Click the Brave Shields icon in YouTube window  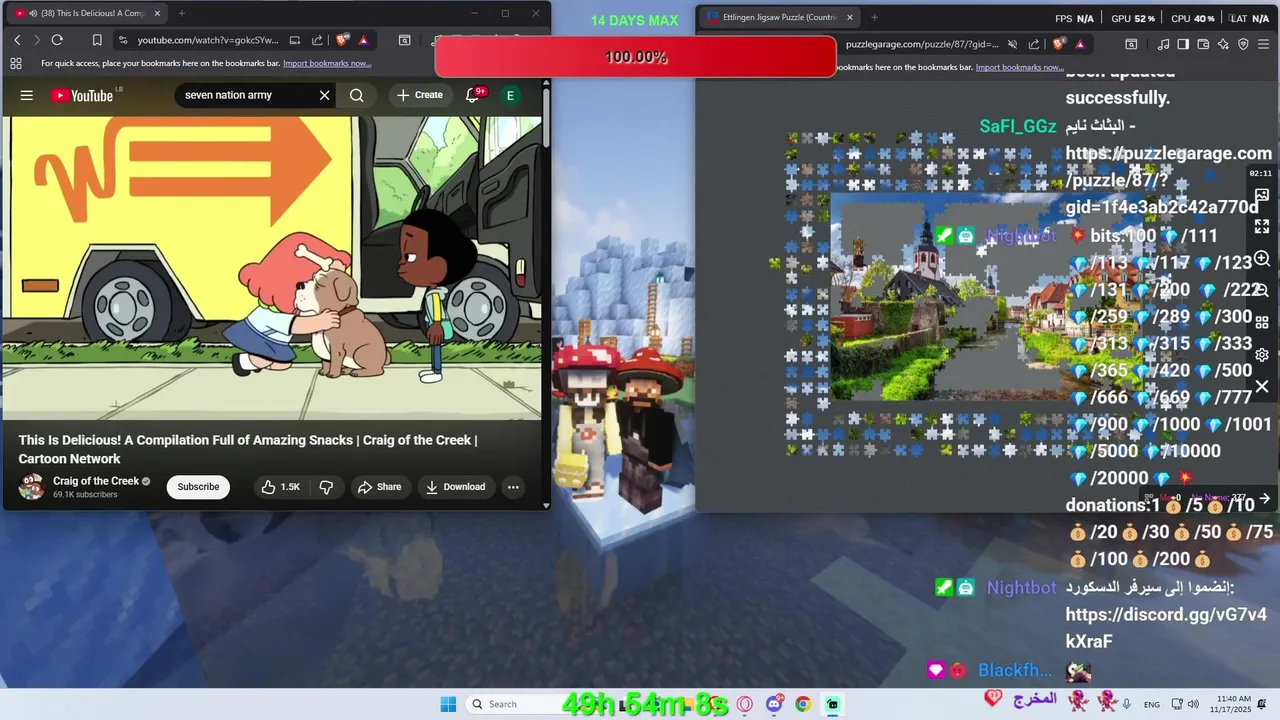(342, 40)
